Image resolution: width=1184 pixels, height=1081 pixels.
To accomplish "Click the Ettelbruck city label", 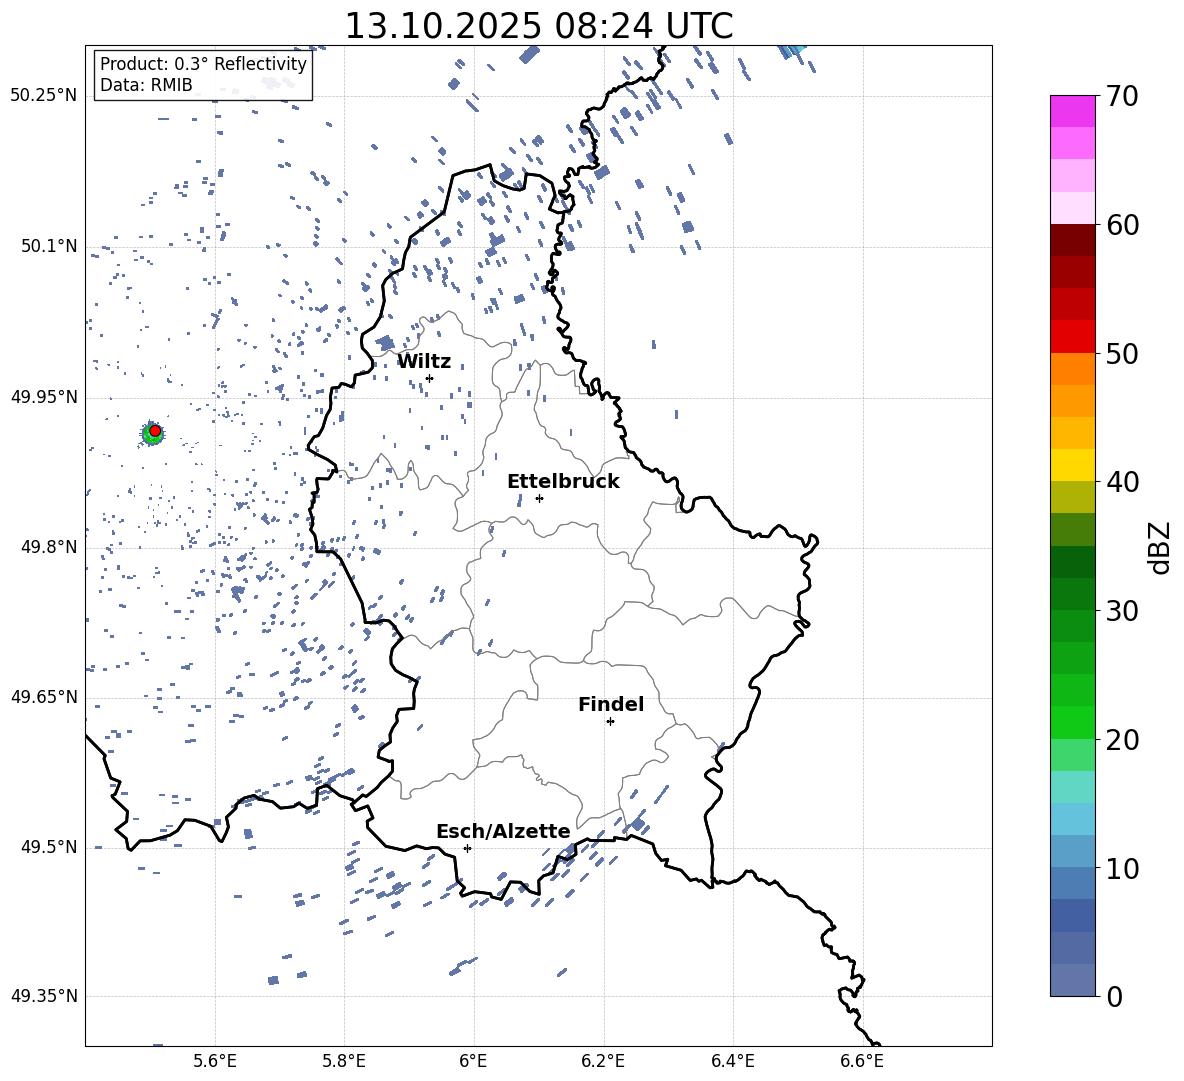I will pos(562,481).
